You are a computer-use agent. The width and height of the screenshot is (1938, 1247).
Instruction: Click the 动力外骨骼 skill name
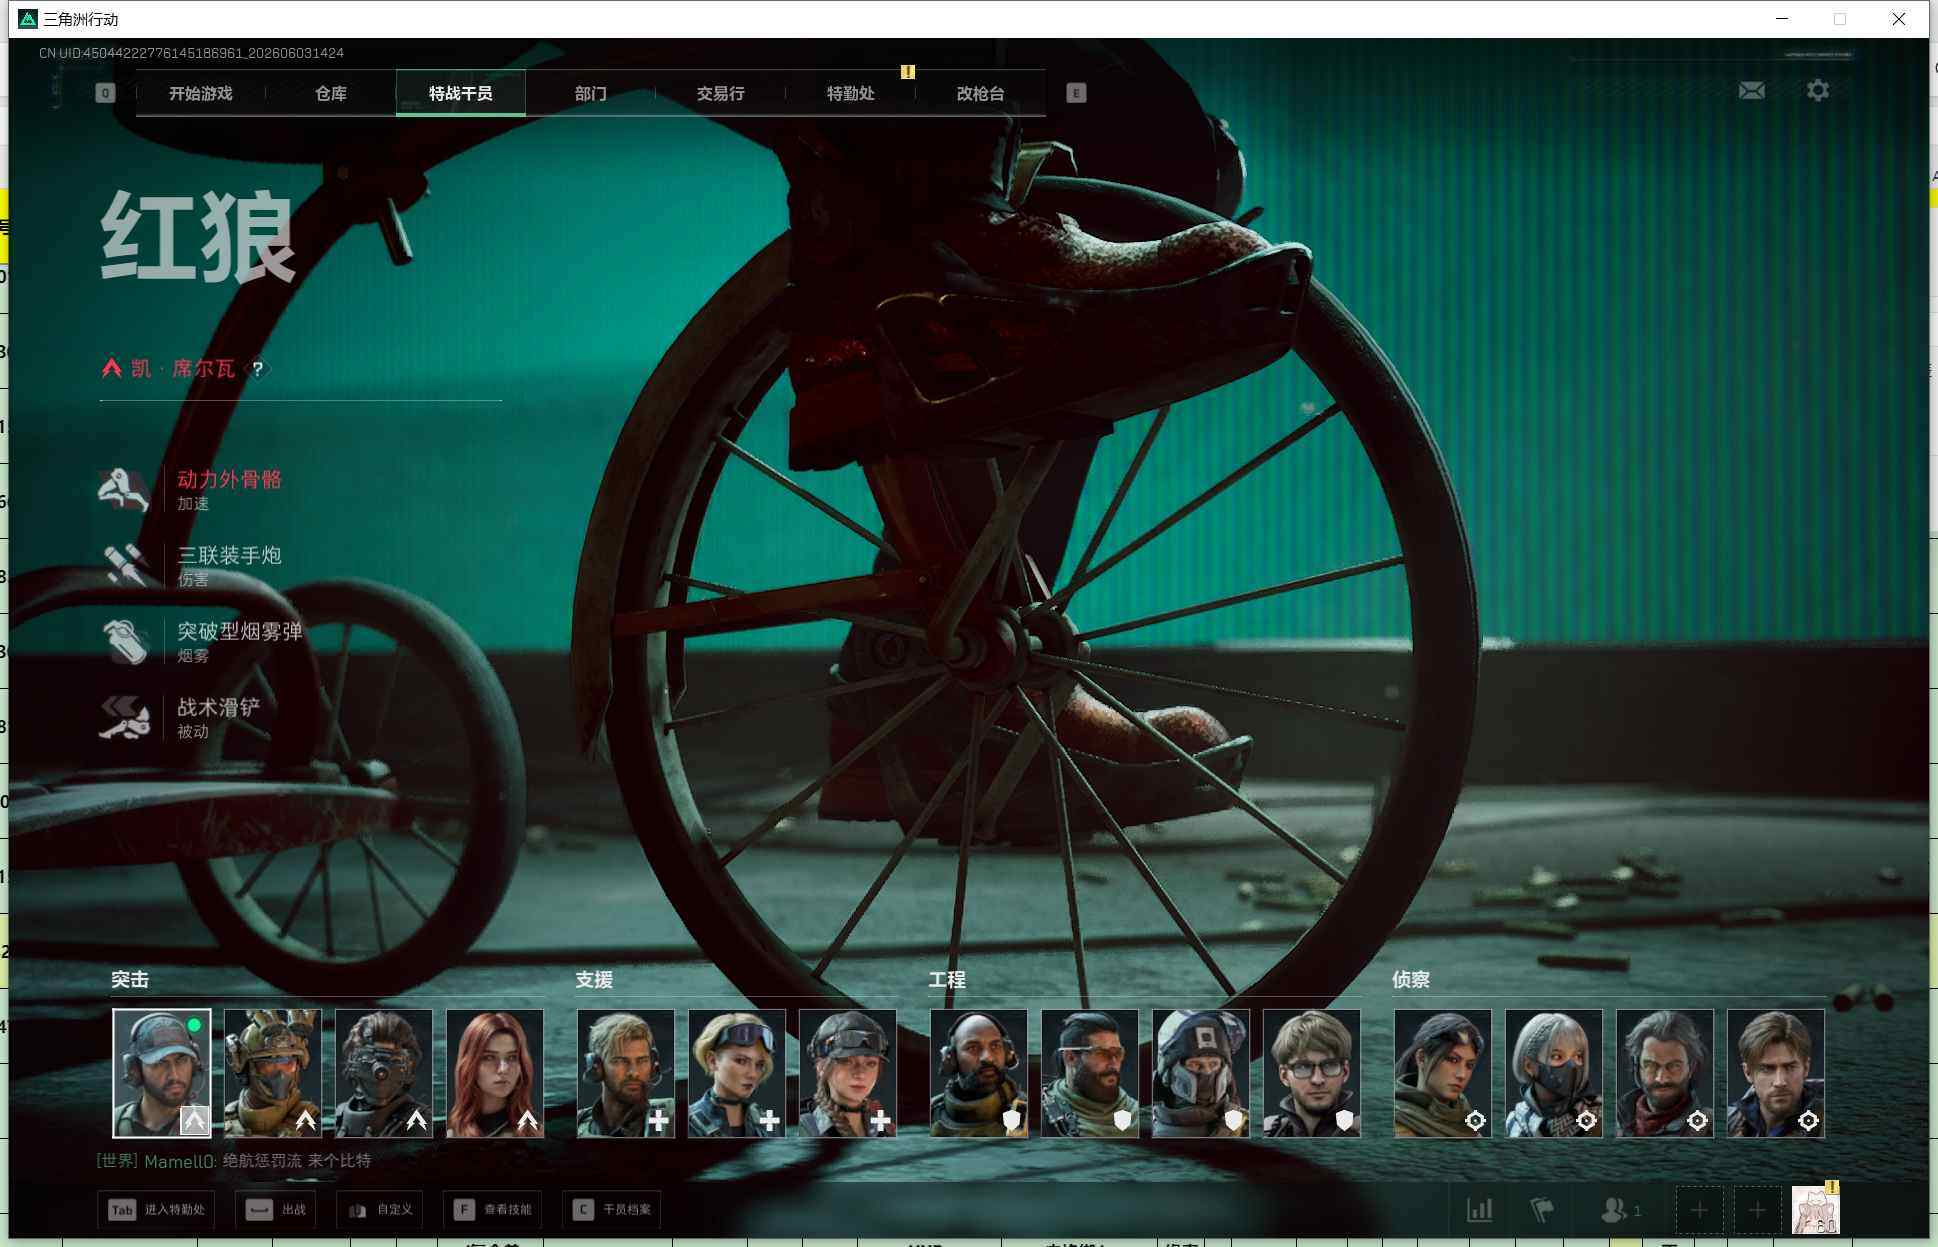tap(230, 479)
